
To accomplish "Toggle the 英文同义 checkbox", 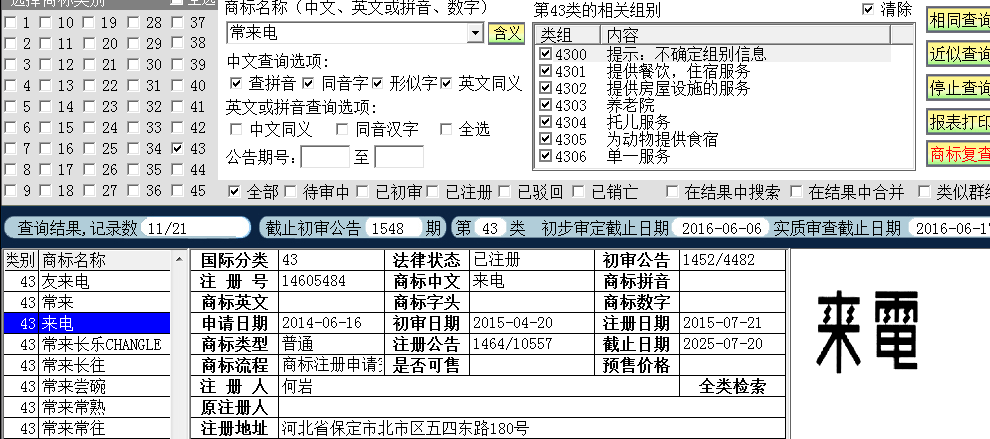I will (446, 83).
